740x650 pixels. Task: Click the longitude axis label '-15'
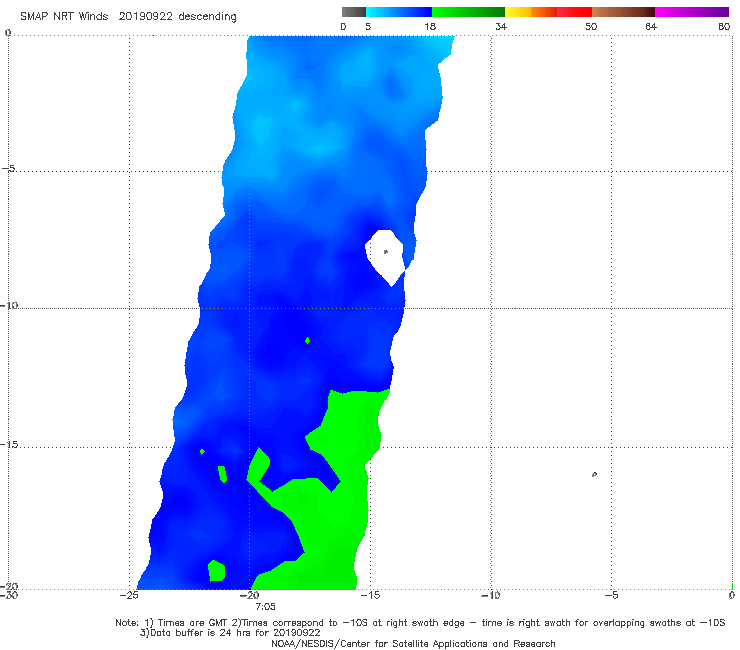coord(370,595)
